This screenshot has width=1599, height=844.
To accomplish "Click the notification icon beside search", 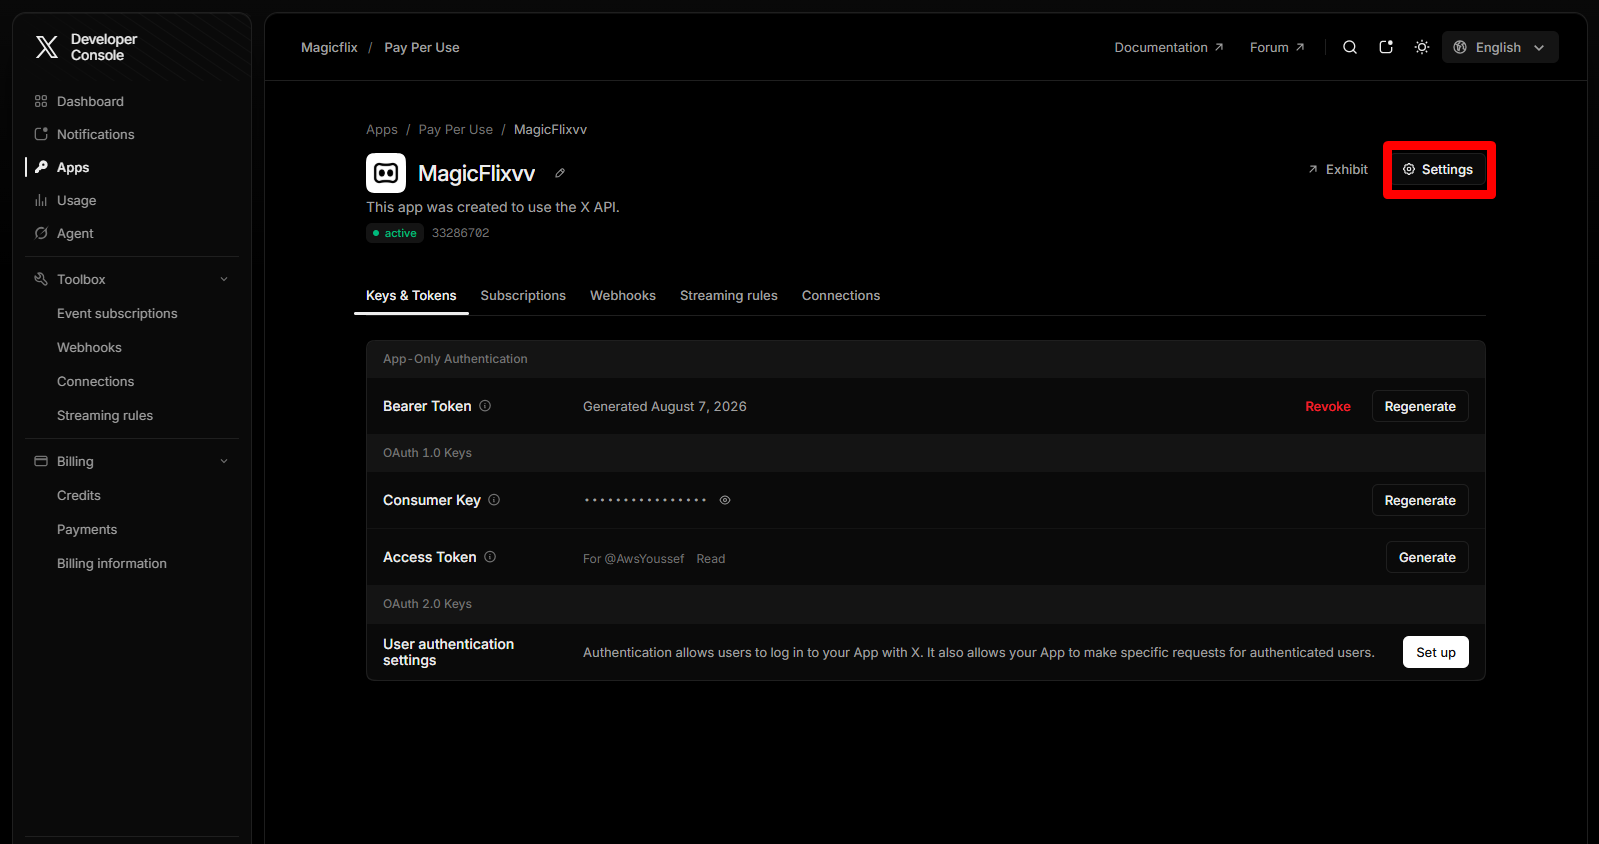I will point(1386,47).
